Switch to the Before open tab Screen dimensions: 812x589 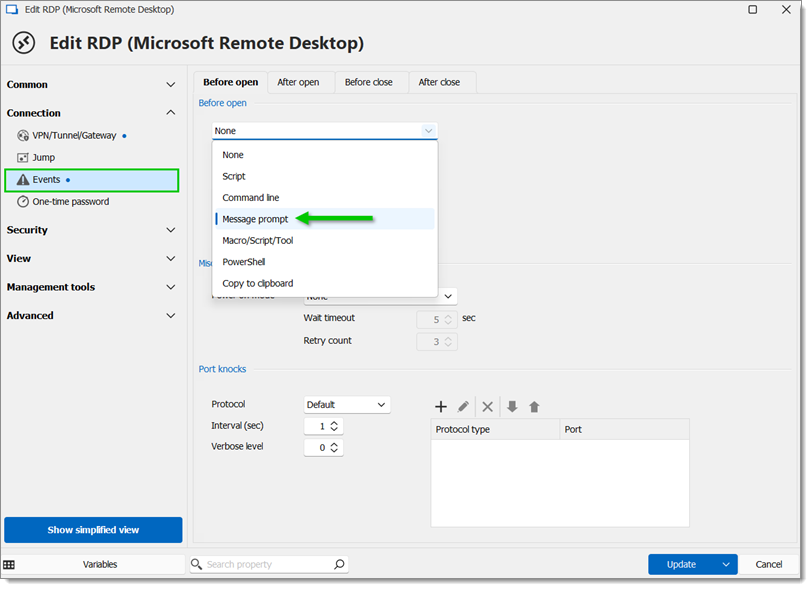(x=230, y=82)
